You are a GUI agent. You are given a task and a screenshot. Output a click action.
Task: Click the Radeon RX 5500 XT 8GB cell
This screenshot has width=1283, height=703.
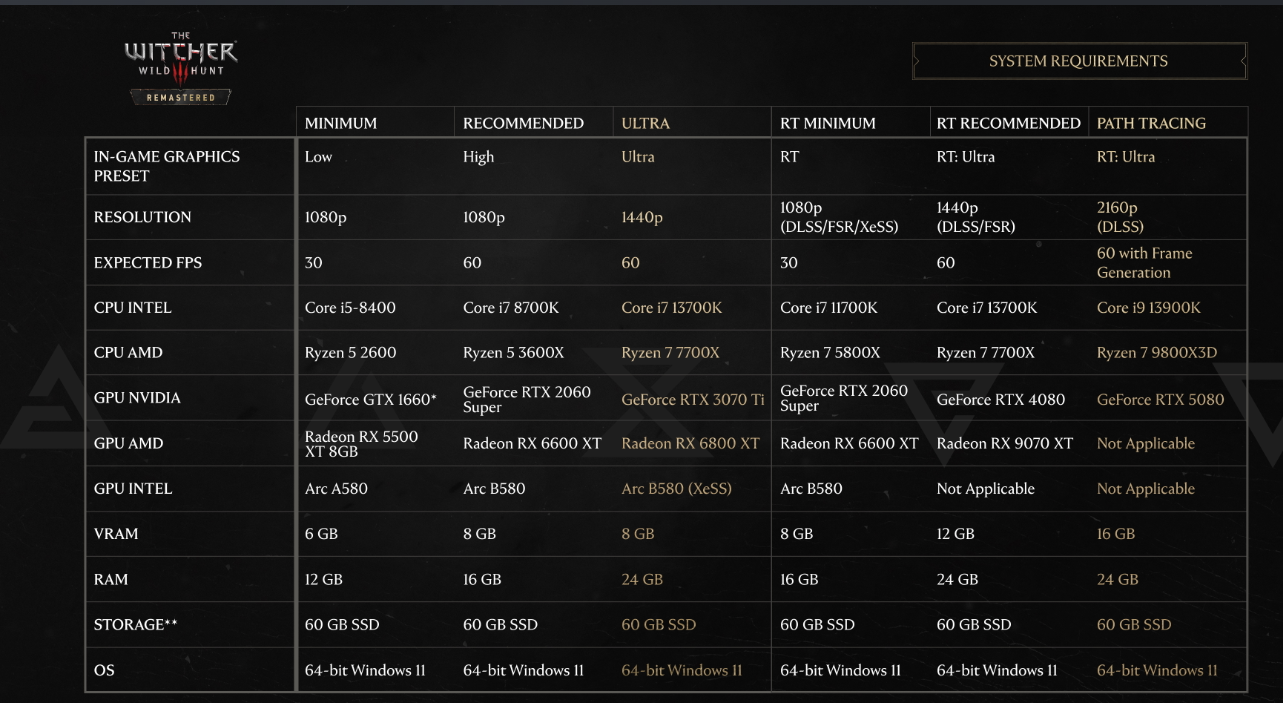click(x=362, y=444)
